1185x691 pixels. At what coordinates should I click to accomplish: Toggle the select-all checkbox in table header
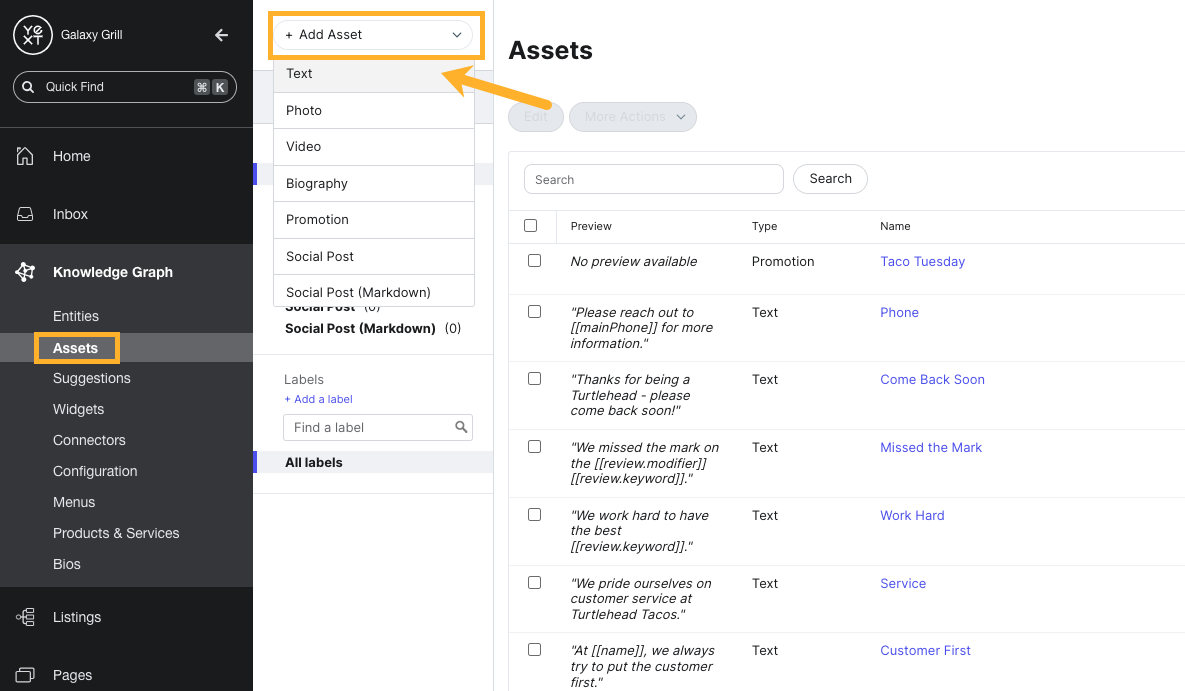coord(531,226)
